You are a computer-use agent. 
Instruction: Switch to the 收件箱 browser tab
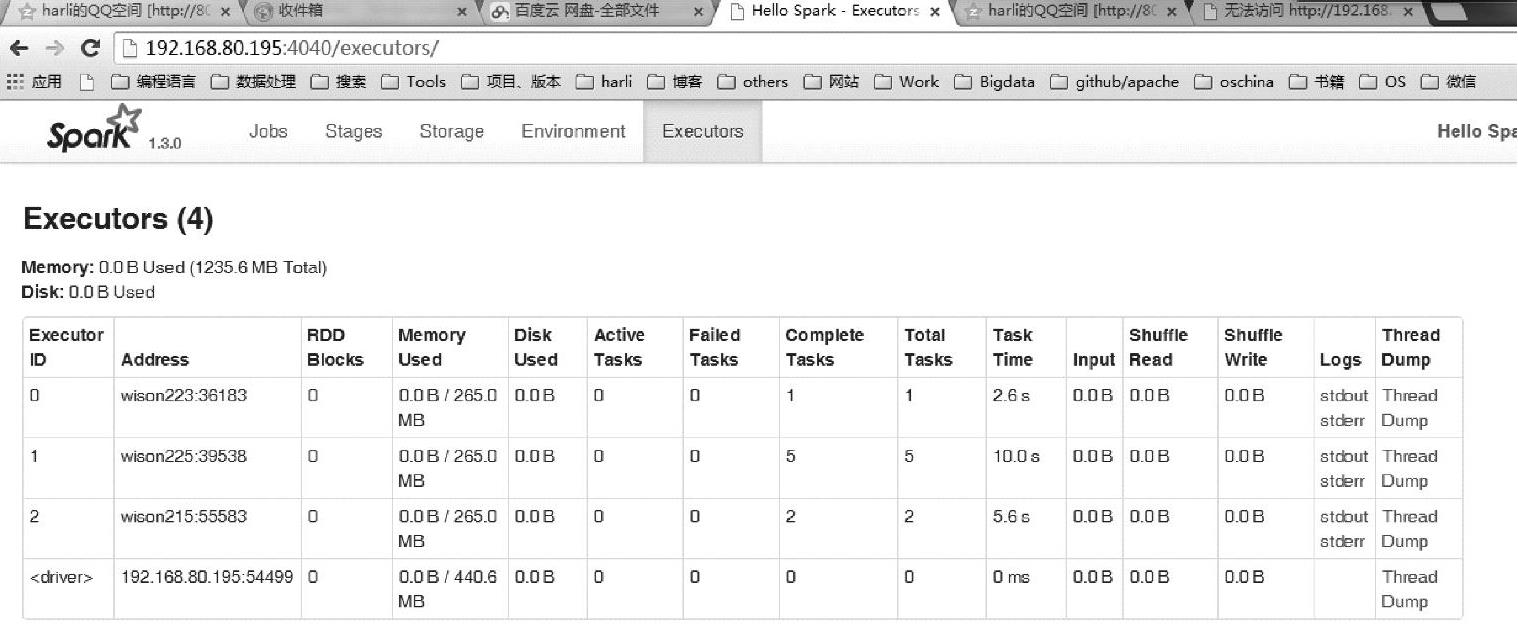(x=360, y=12)
